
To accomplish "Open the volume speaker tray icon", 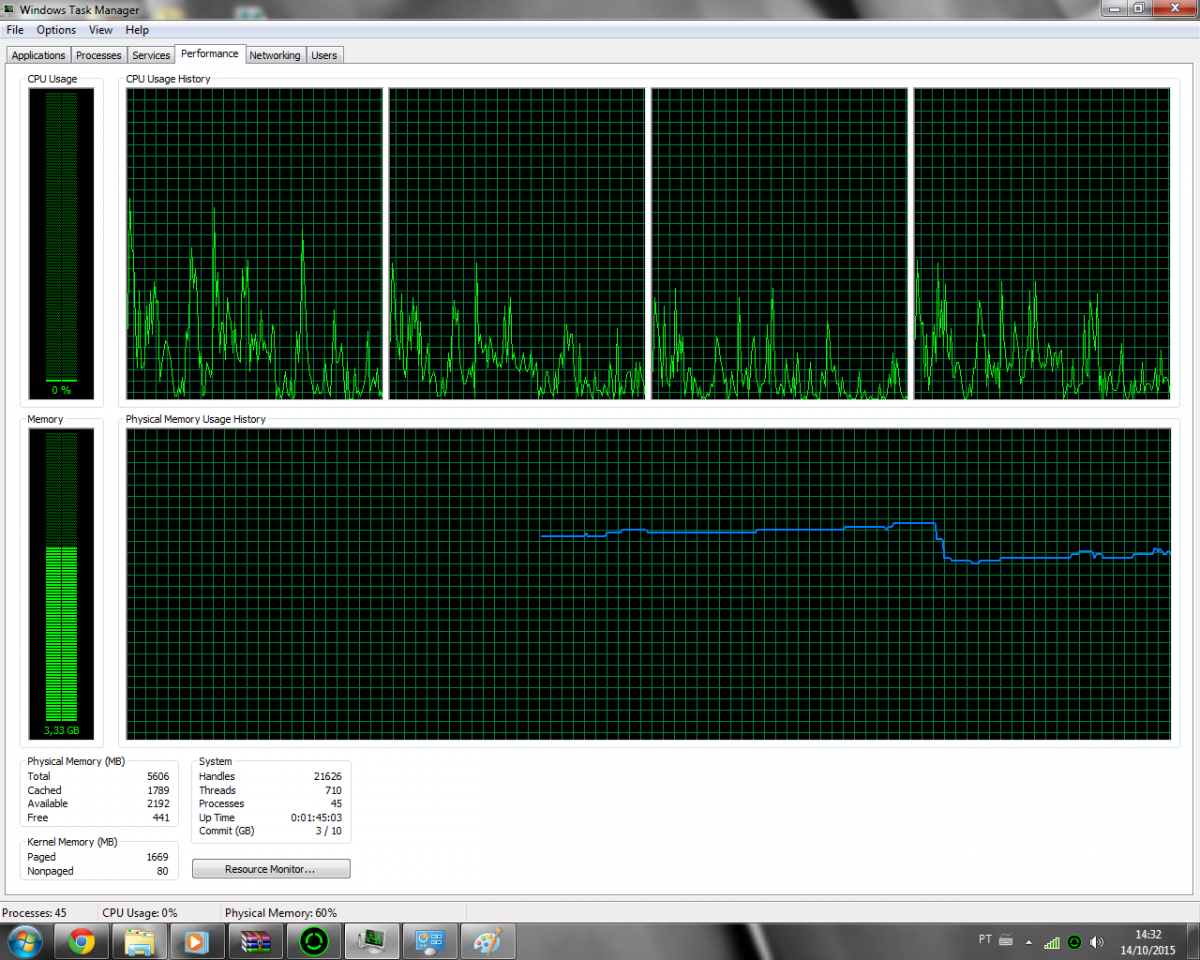I will 1097,942.
